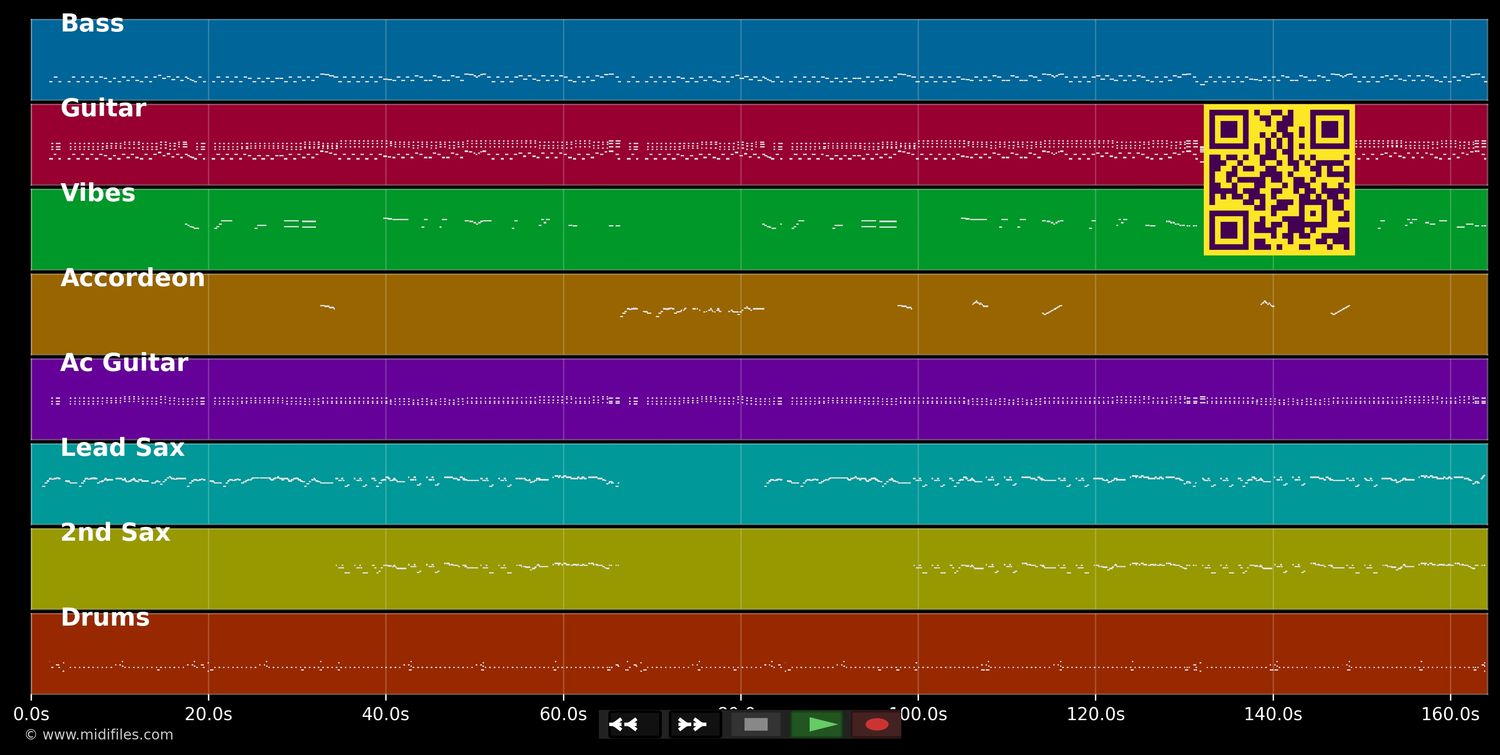Screen dimensions: 1500x755
Task: Jump to the 120.0s timeline marker
Action: click(x=1095, y=714)
